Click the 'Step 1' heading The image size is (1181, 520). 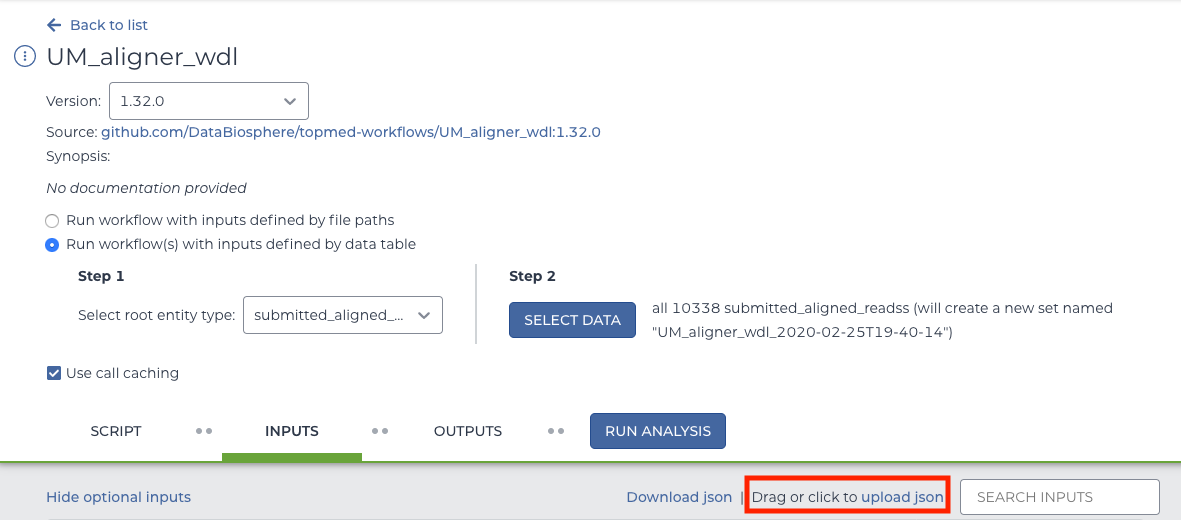click(101, 277)
